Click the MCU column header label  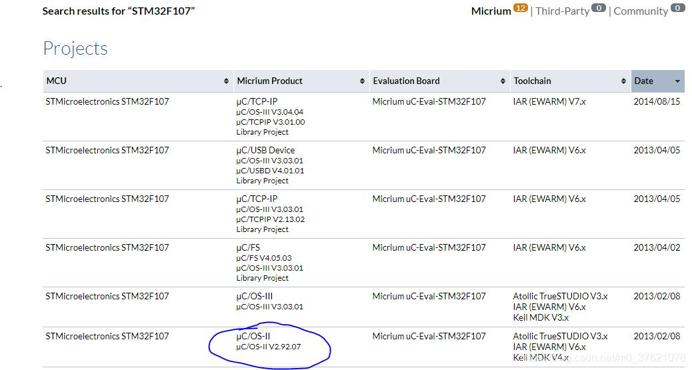click(56, 81)
